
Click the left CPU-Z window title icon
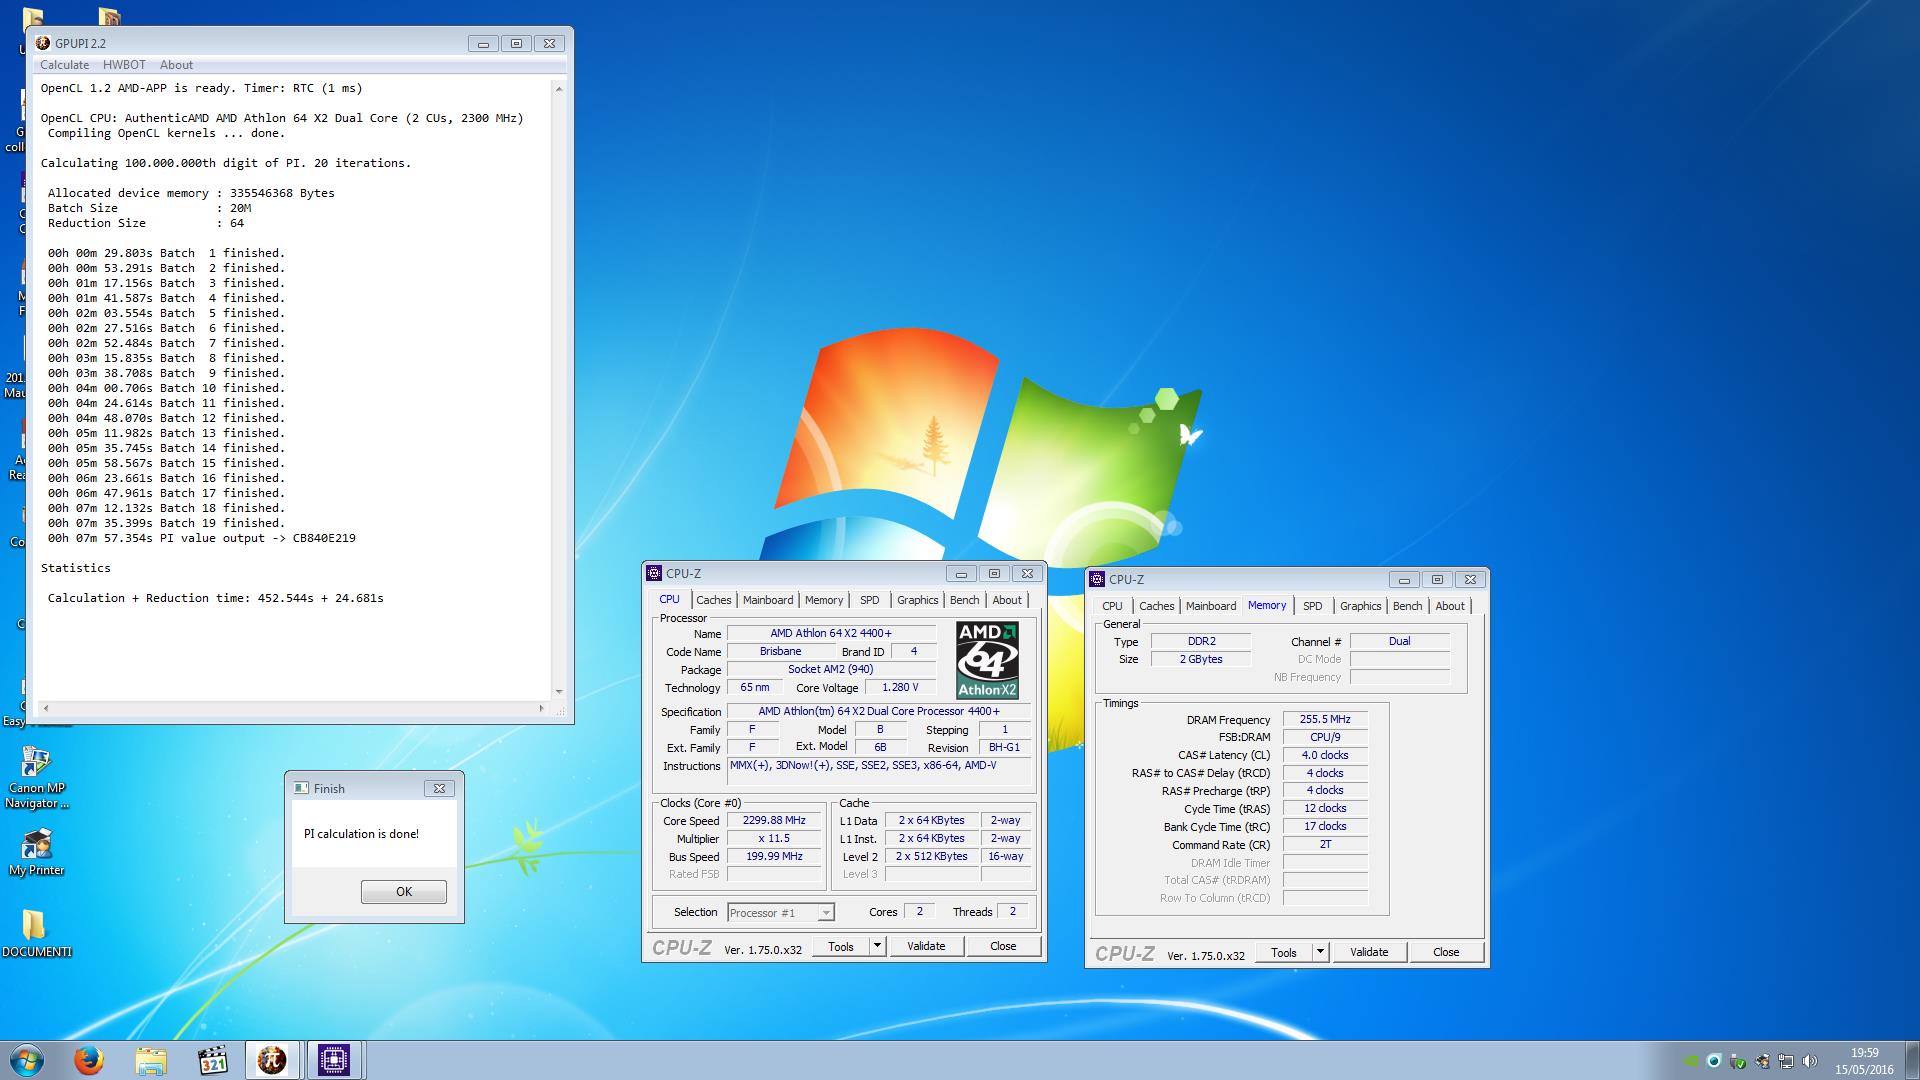654,573
